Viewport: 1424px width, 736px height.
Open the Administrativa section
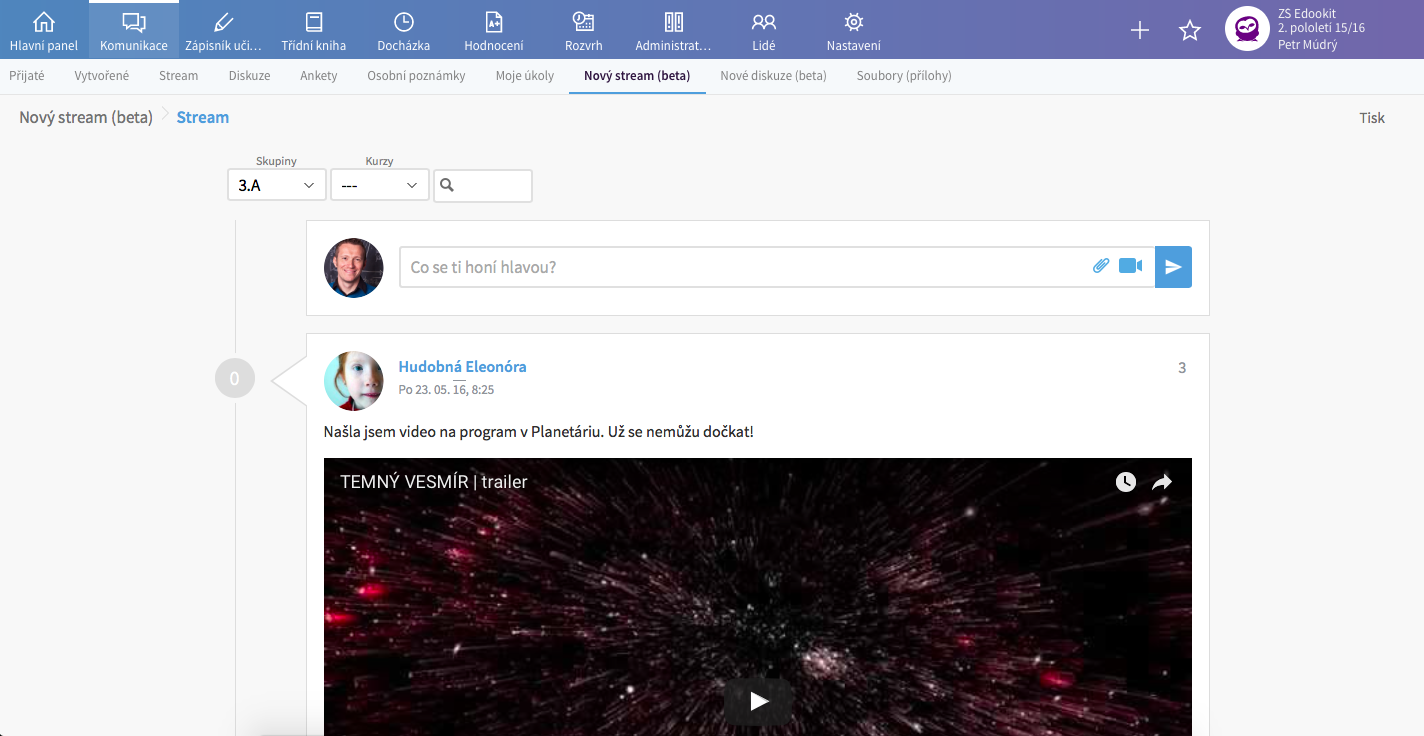click(674, 30)
